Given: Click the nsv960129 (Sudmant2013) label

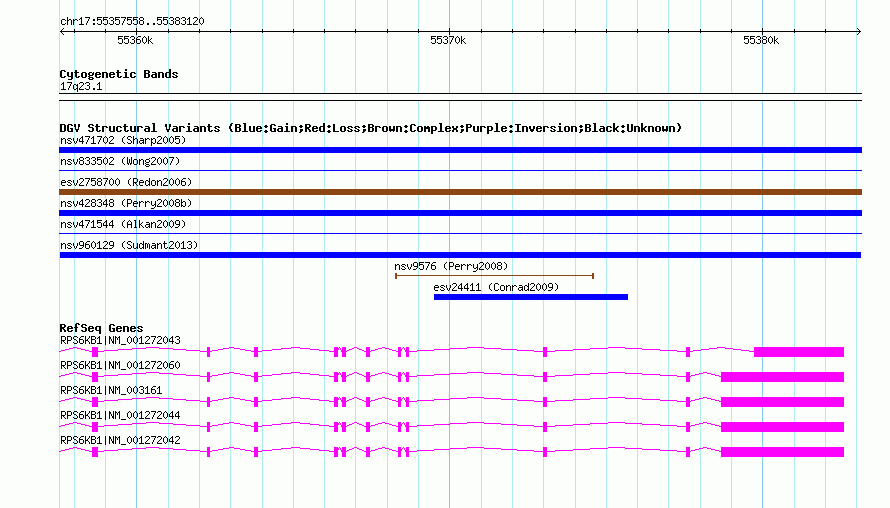Looking at the screenshot, I should [129, 245].
